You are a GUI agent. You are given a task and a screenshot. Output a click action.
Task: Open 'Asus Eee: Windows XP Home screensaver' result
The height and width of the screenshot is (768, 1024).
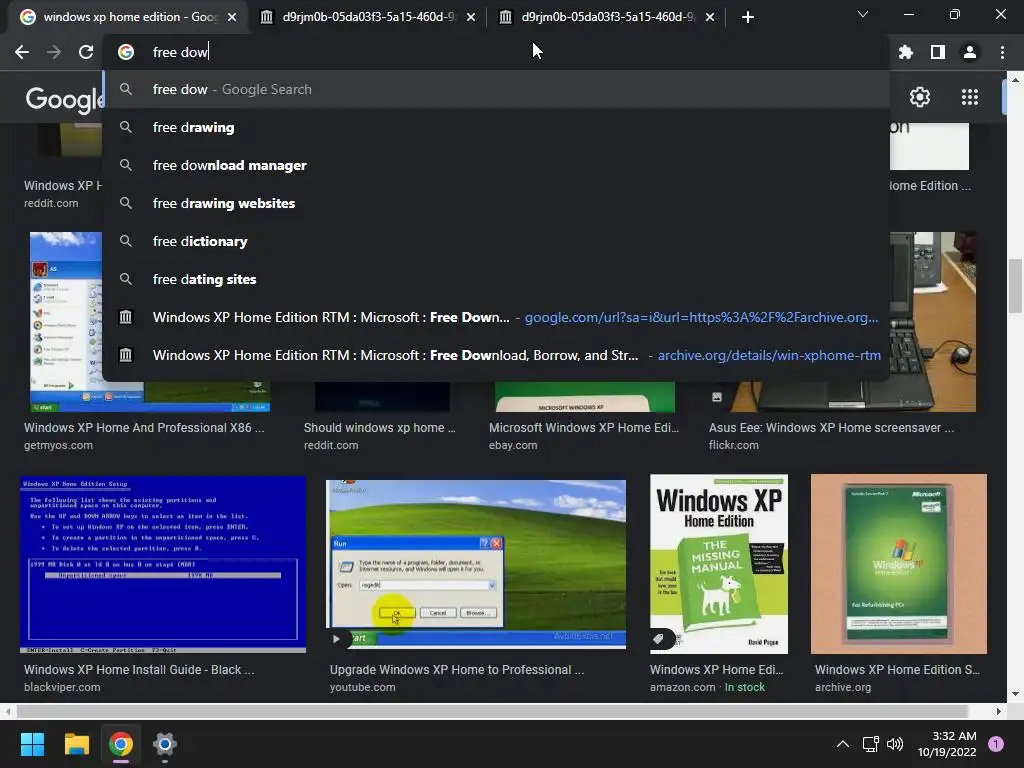pos(831,428)
